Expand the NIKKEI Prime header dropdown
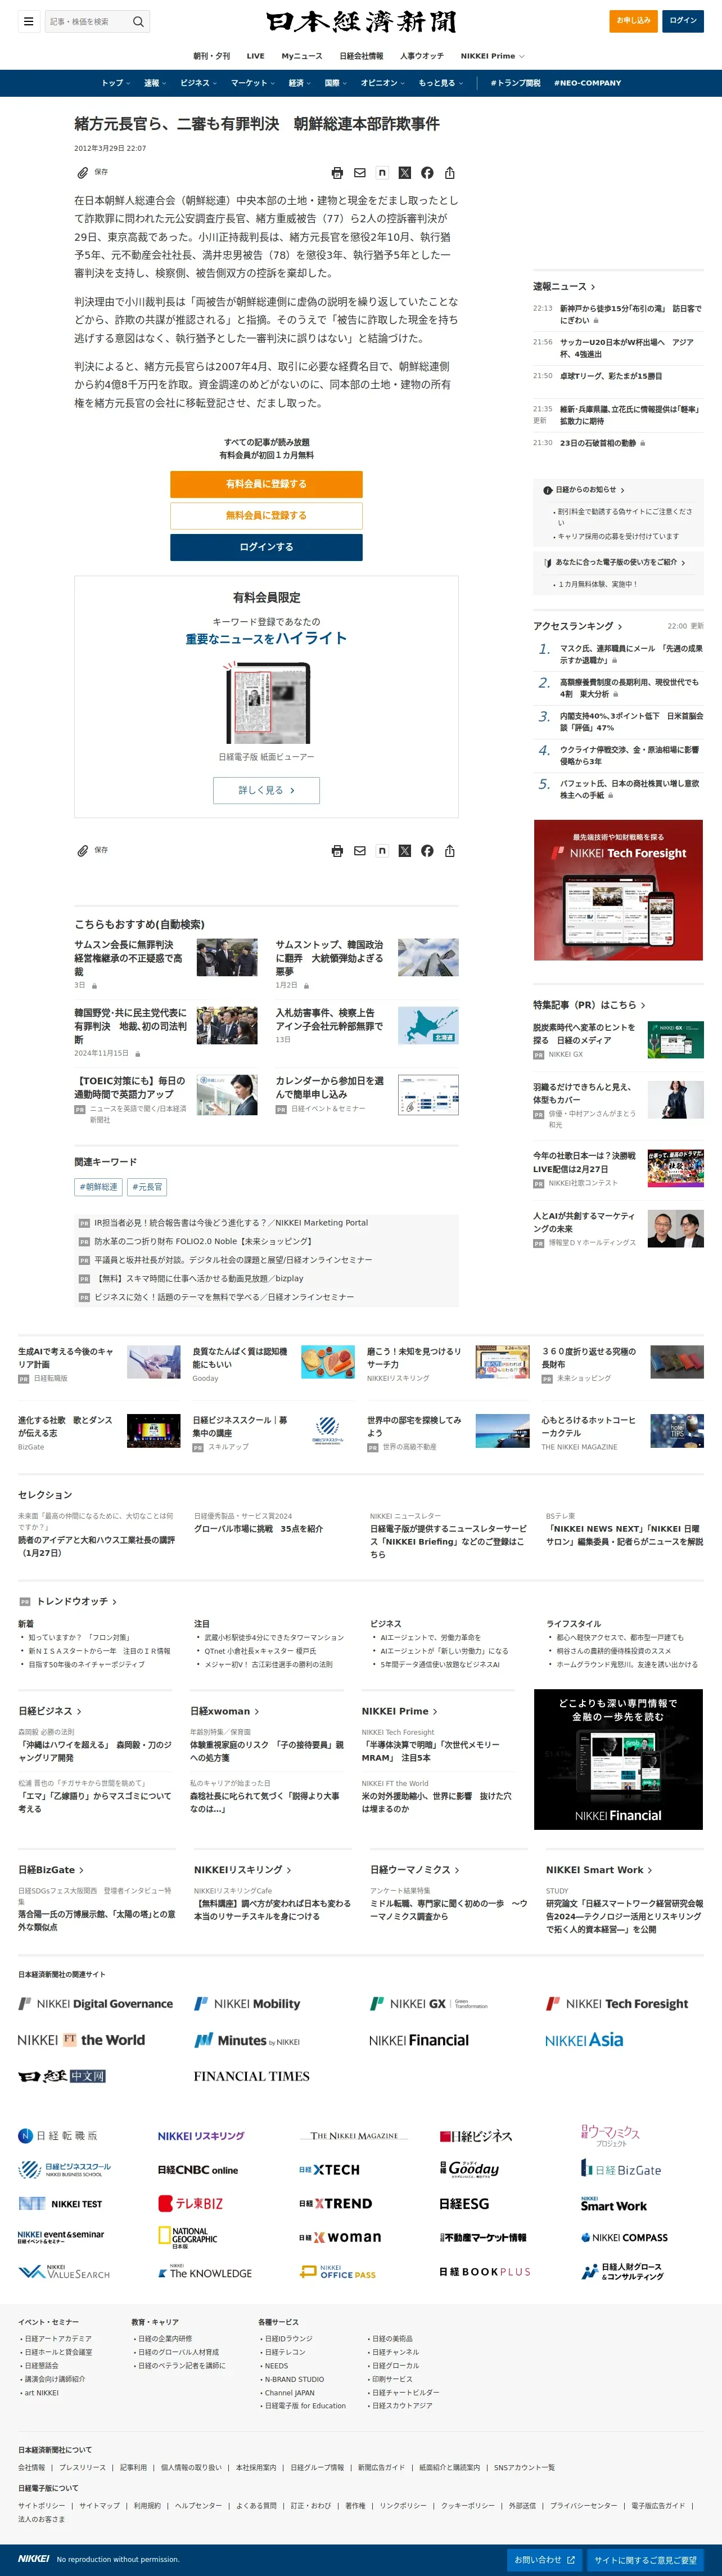The width and height of the screenshot is (722, 2576). (x=492, y=56)
